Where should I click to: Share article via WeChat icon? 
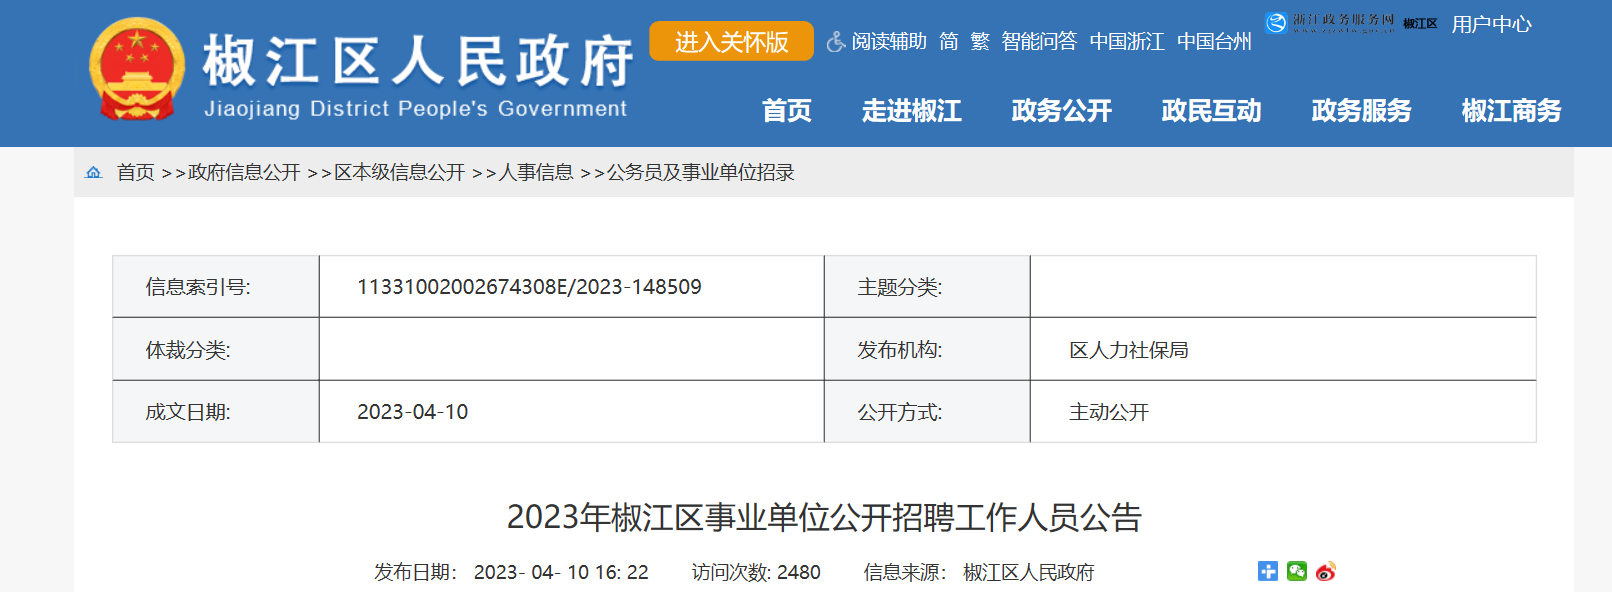(1297, 571)
